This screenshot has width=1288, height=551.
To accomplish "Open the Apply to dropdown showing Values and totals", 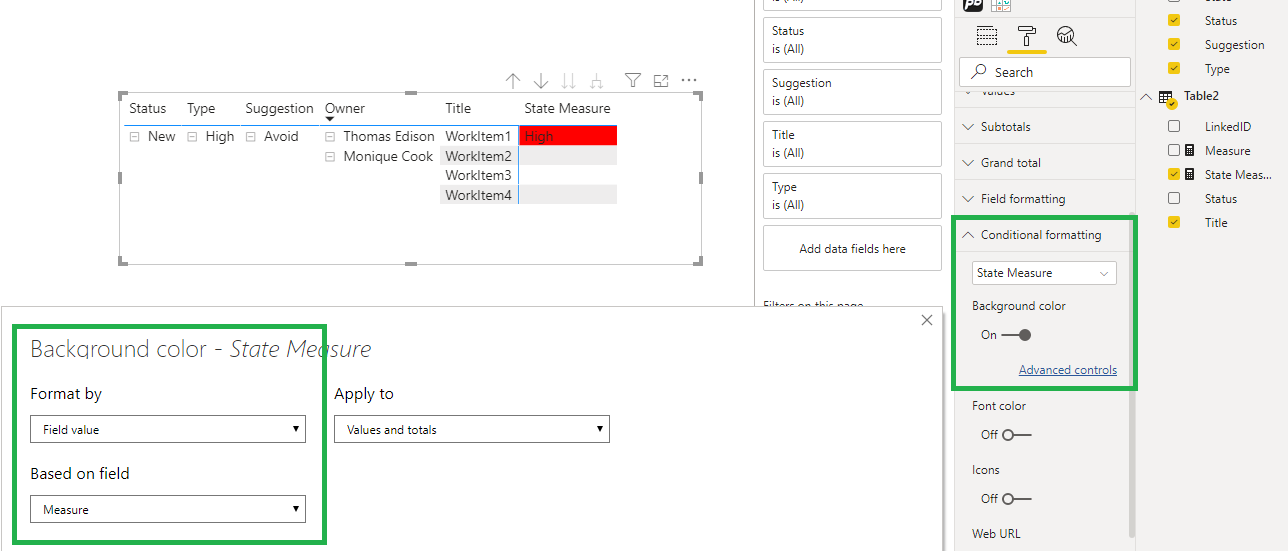I will (x=472, y=430).
